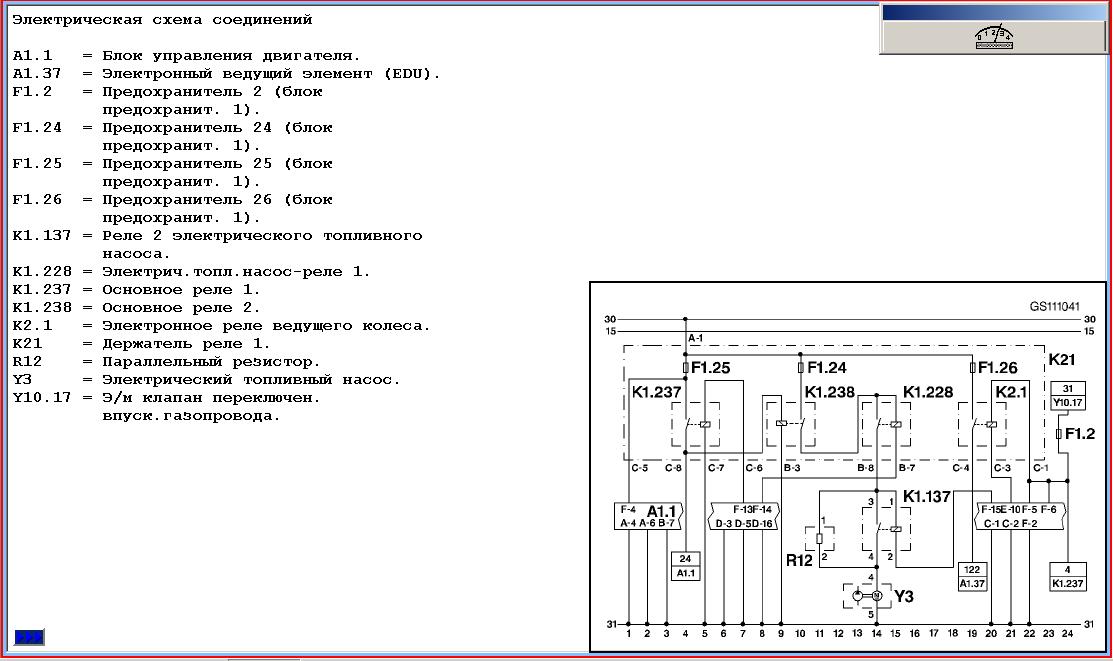This screenshot has height=661, width=1113.
Task: Click the legend line 'Держатель реле 1.'
Action: coord(186,344)
